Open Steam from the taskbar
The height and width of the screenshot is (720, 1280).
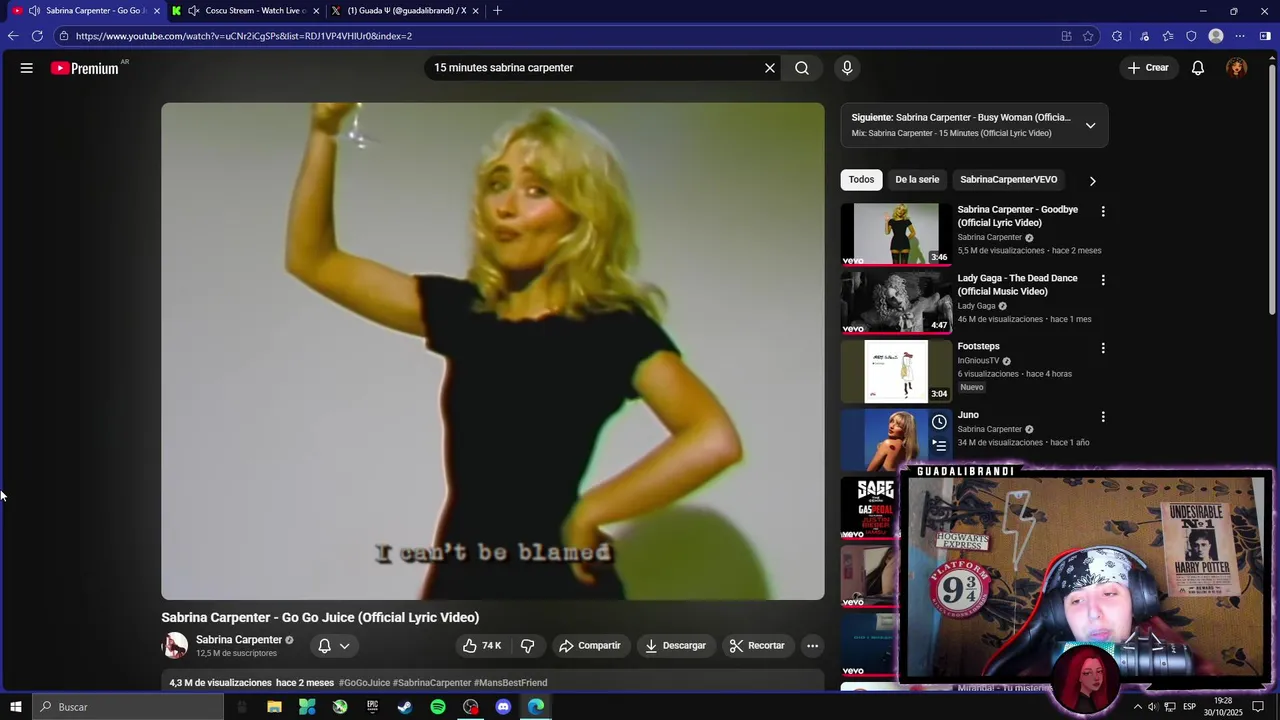coord(405,707)
